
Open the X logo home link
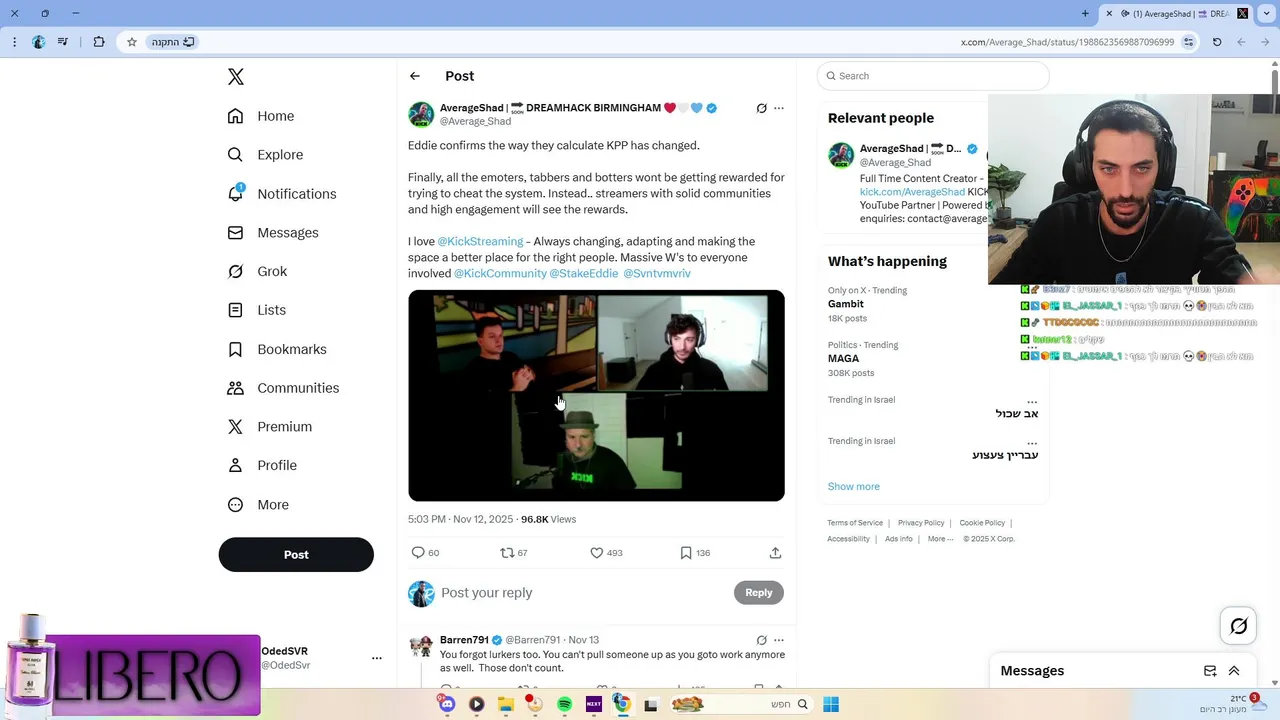pos(235,77)
